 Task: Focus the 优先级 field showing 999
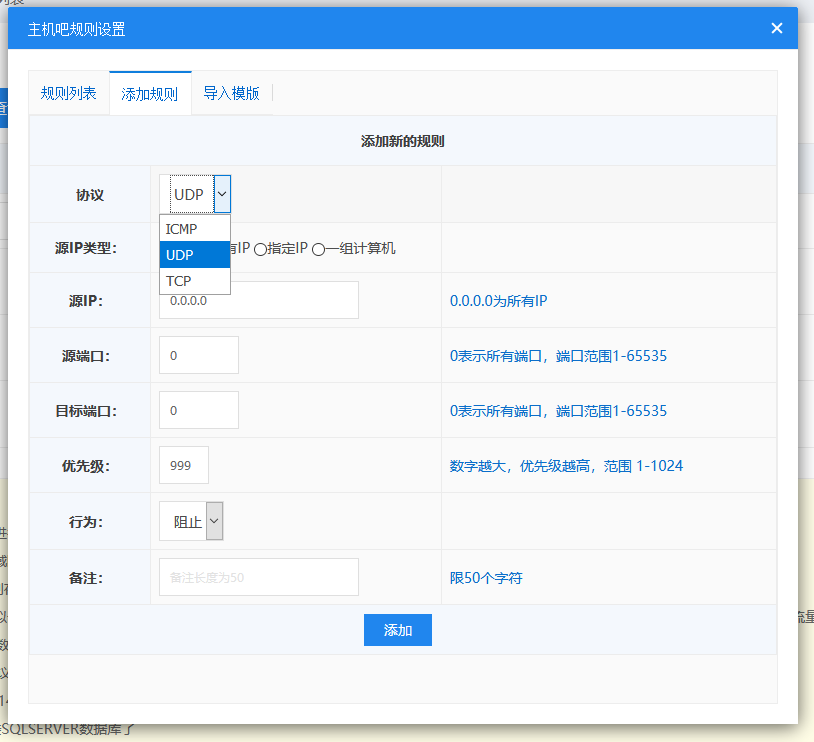tap(184, 465)
